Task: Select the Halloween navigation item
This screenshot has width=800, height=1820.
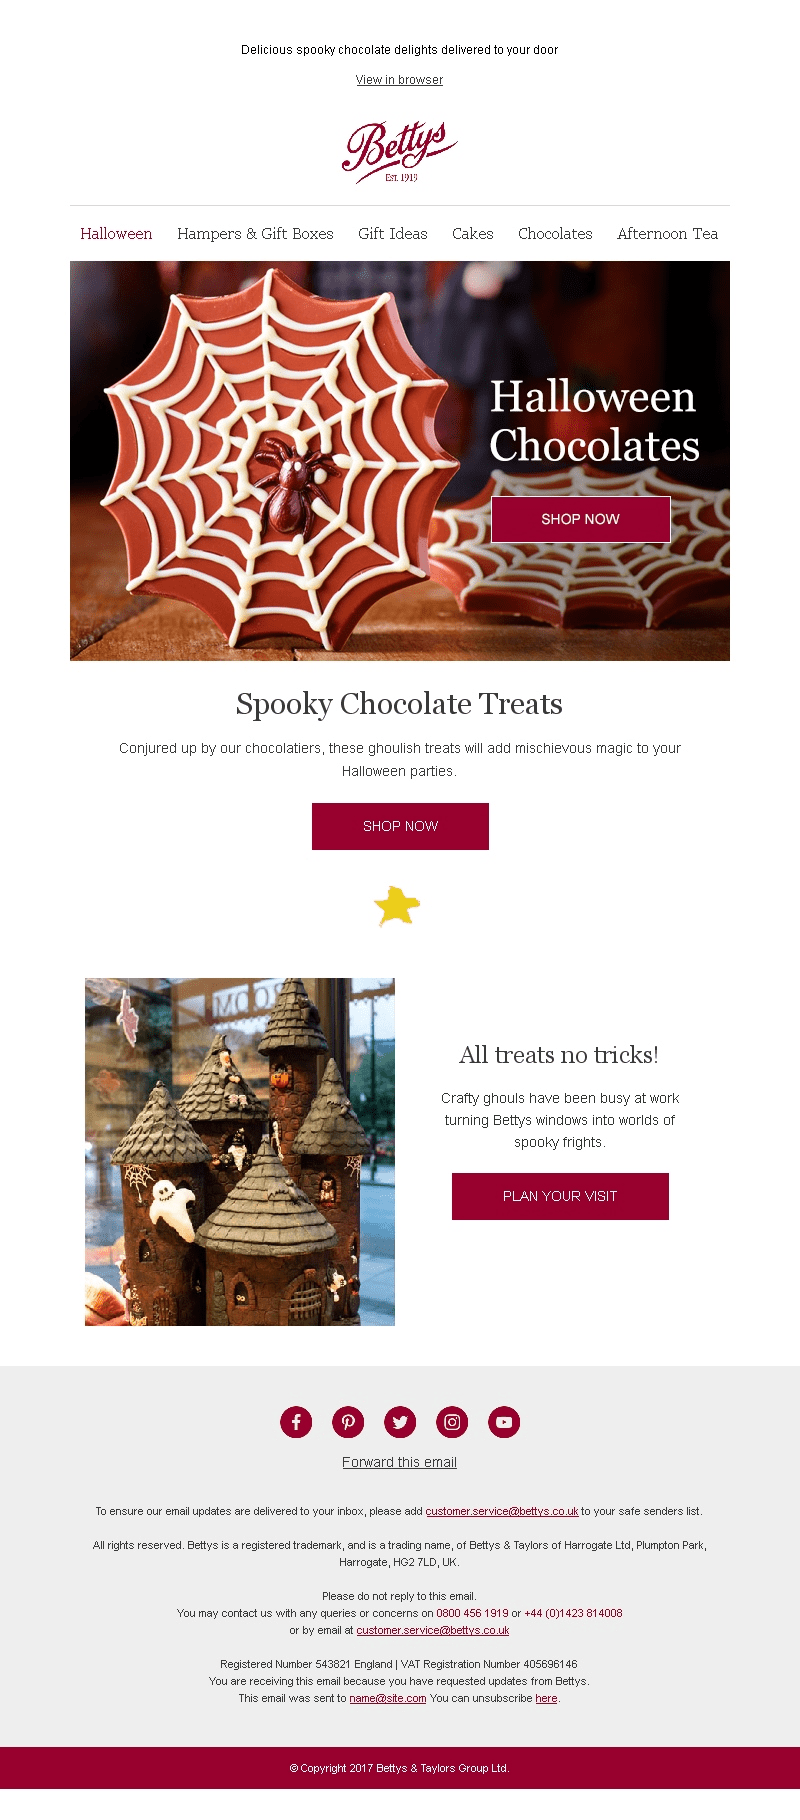Action: tap(116, 234)
